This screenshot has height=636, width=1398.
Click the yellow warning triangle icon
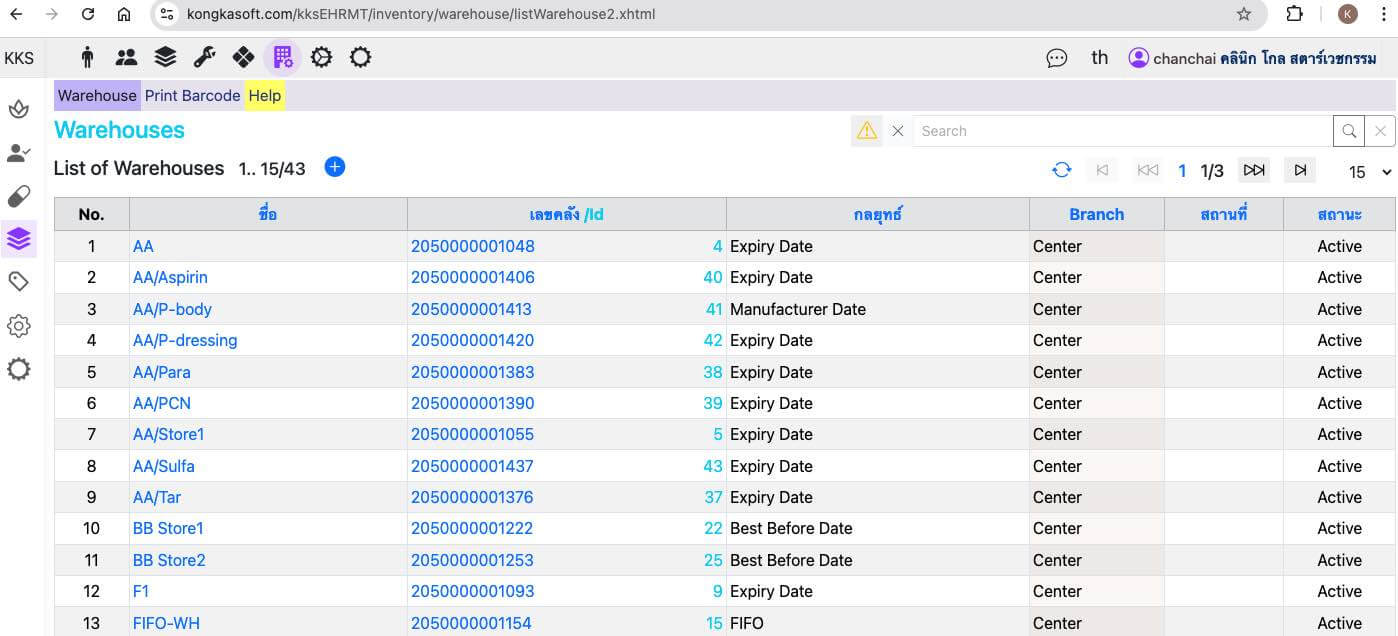coord(866,131)
